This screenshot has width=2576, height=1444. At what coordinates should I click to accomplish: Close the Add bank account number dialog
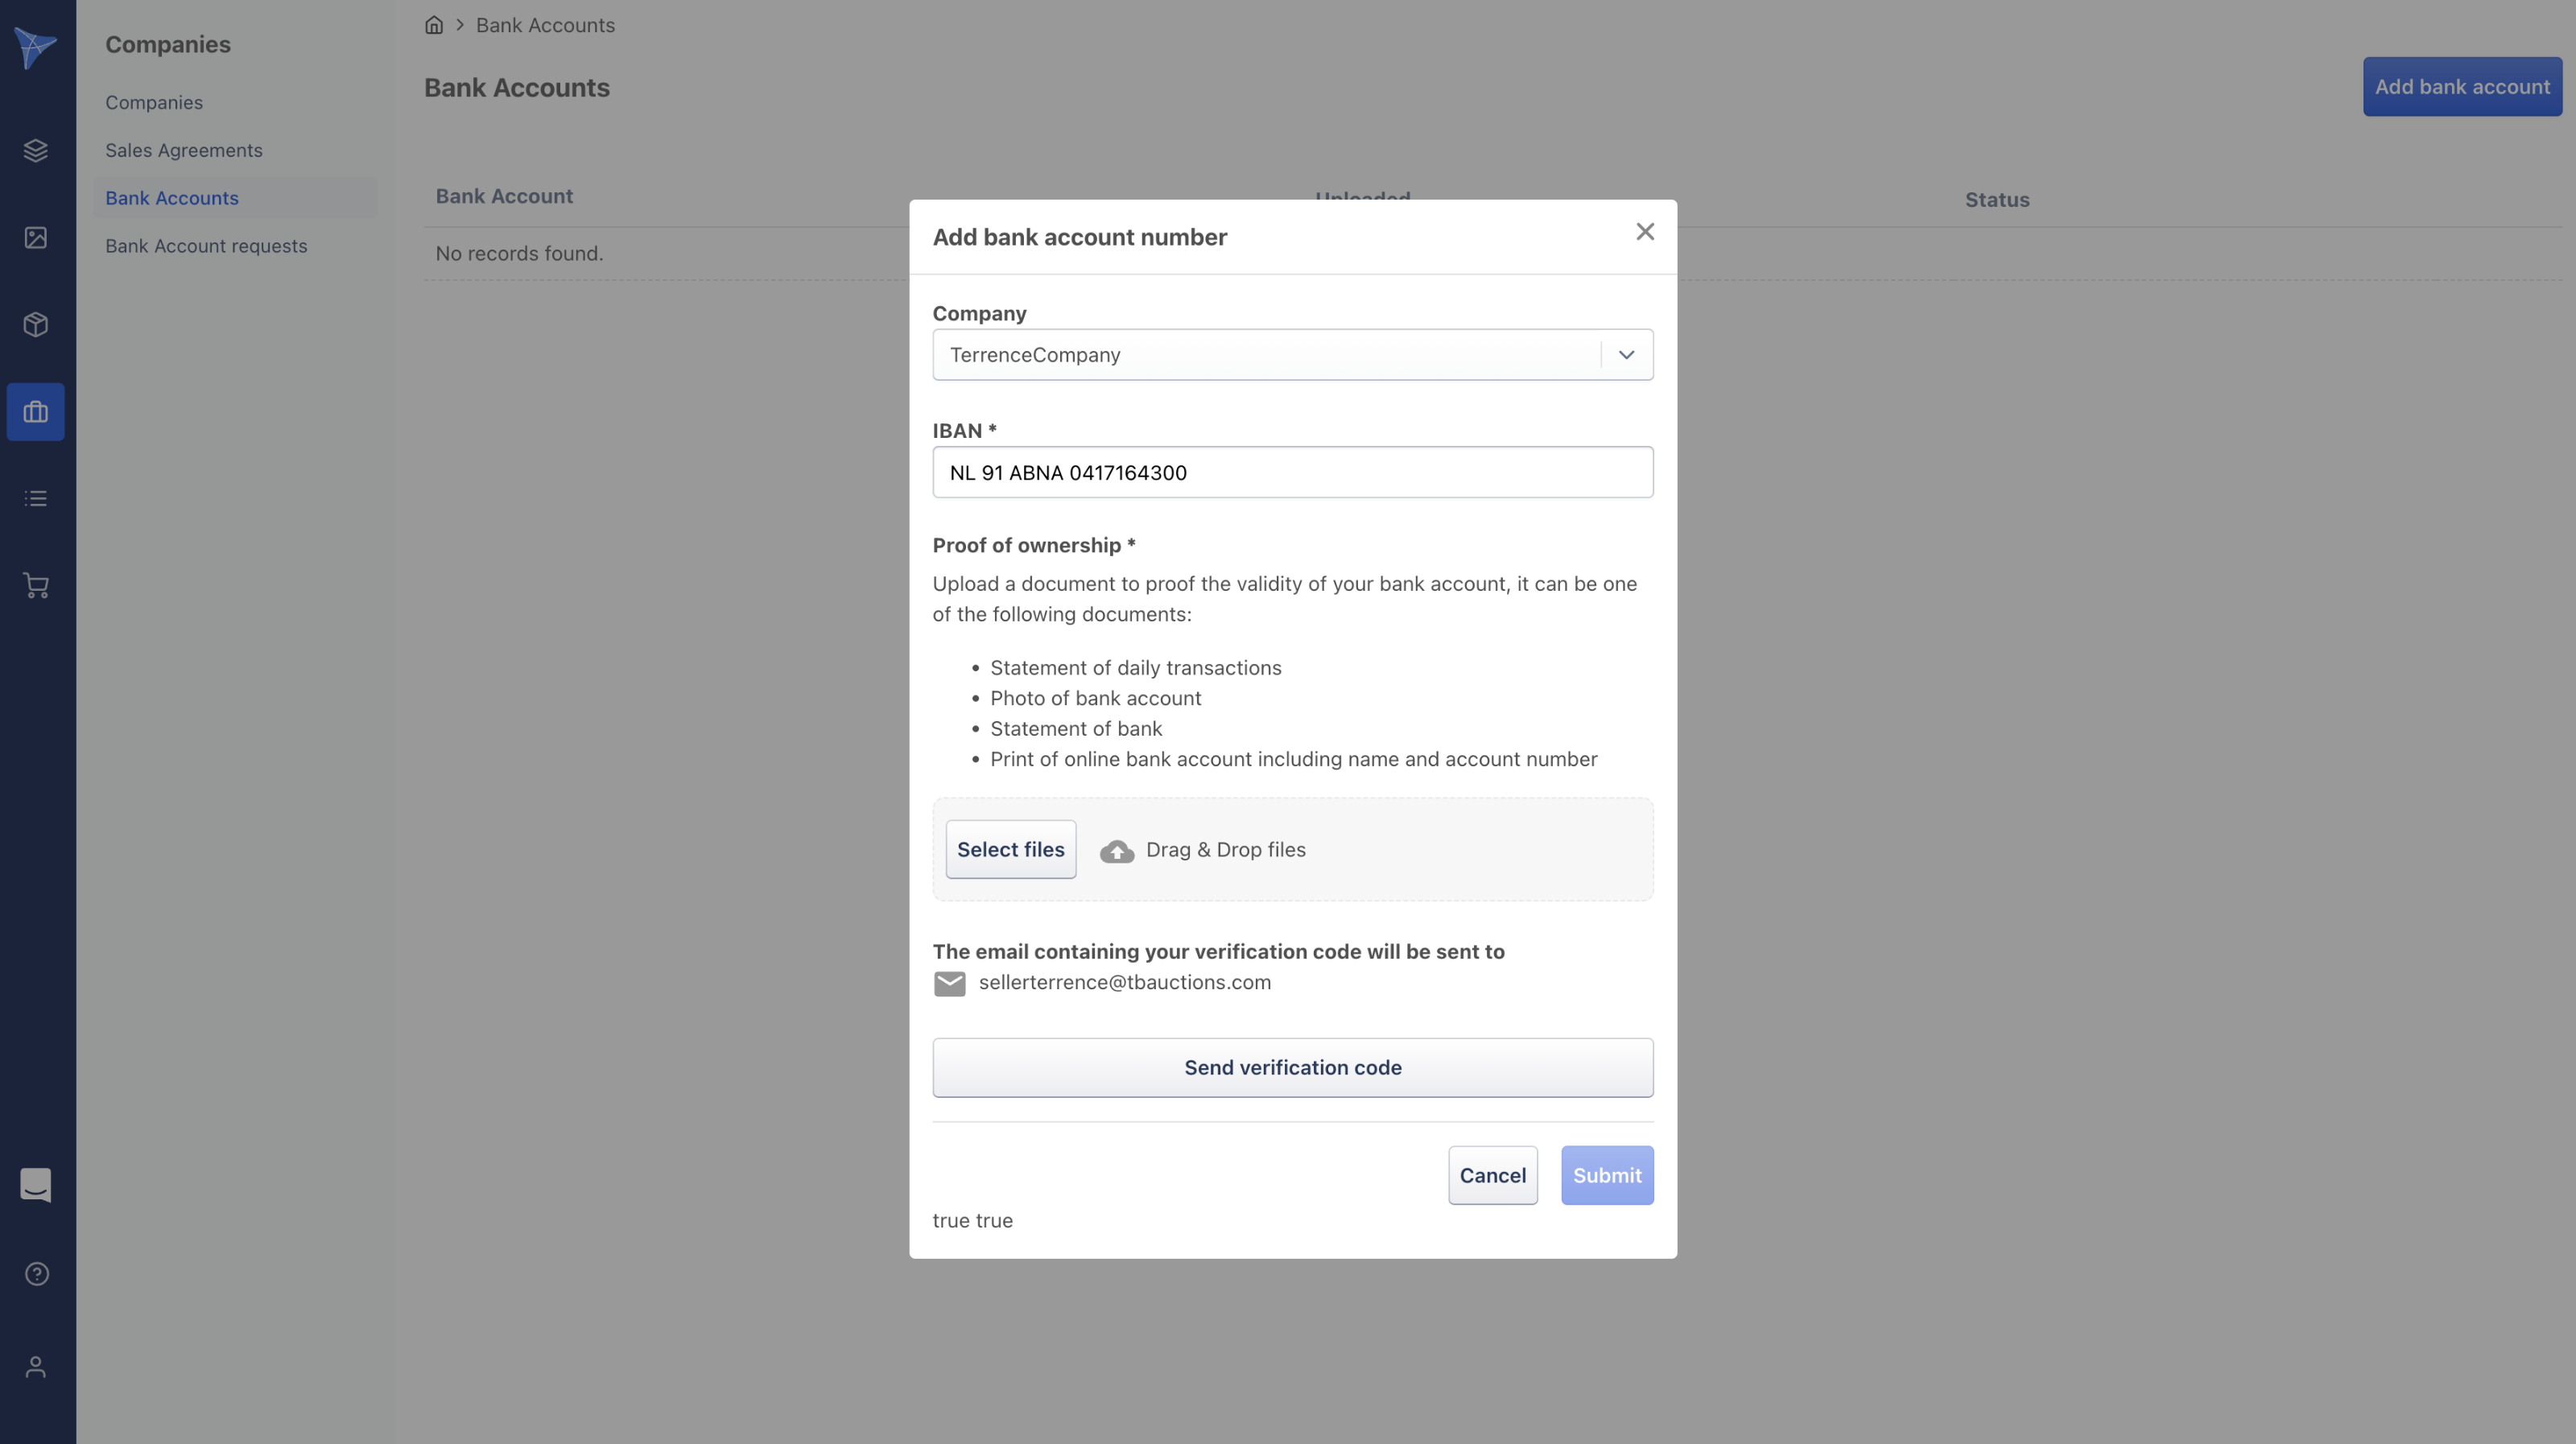click(1644, 231)
